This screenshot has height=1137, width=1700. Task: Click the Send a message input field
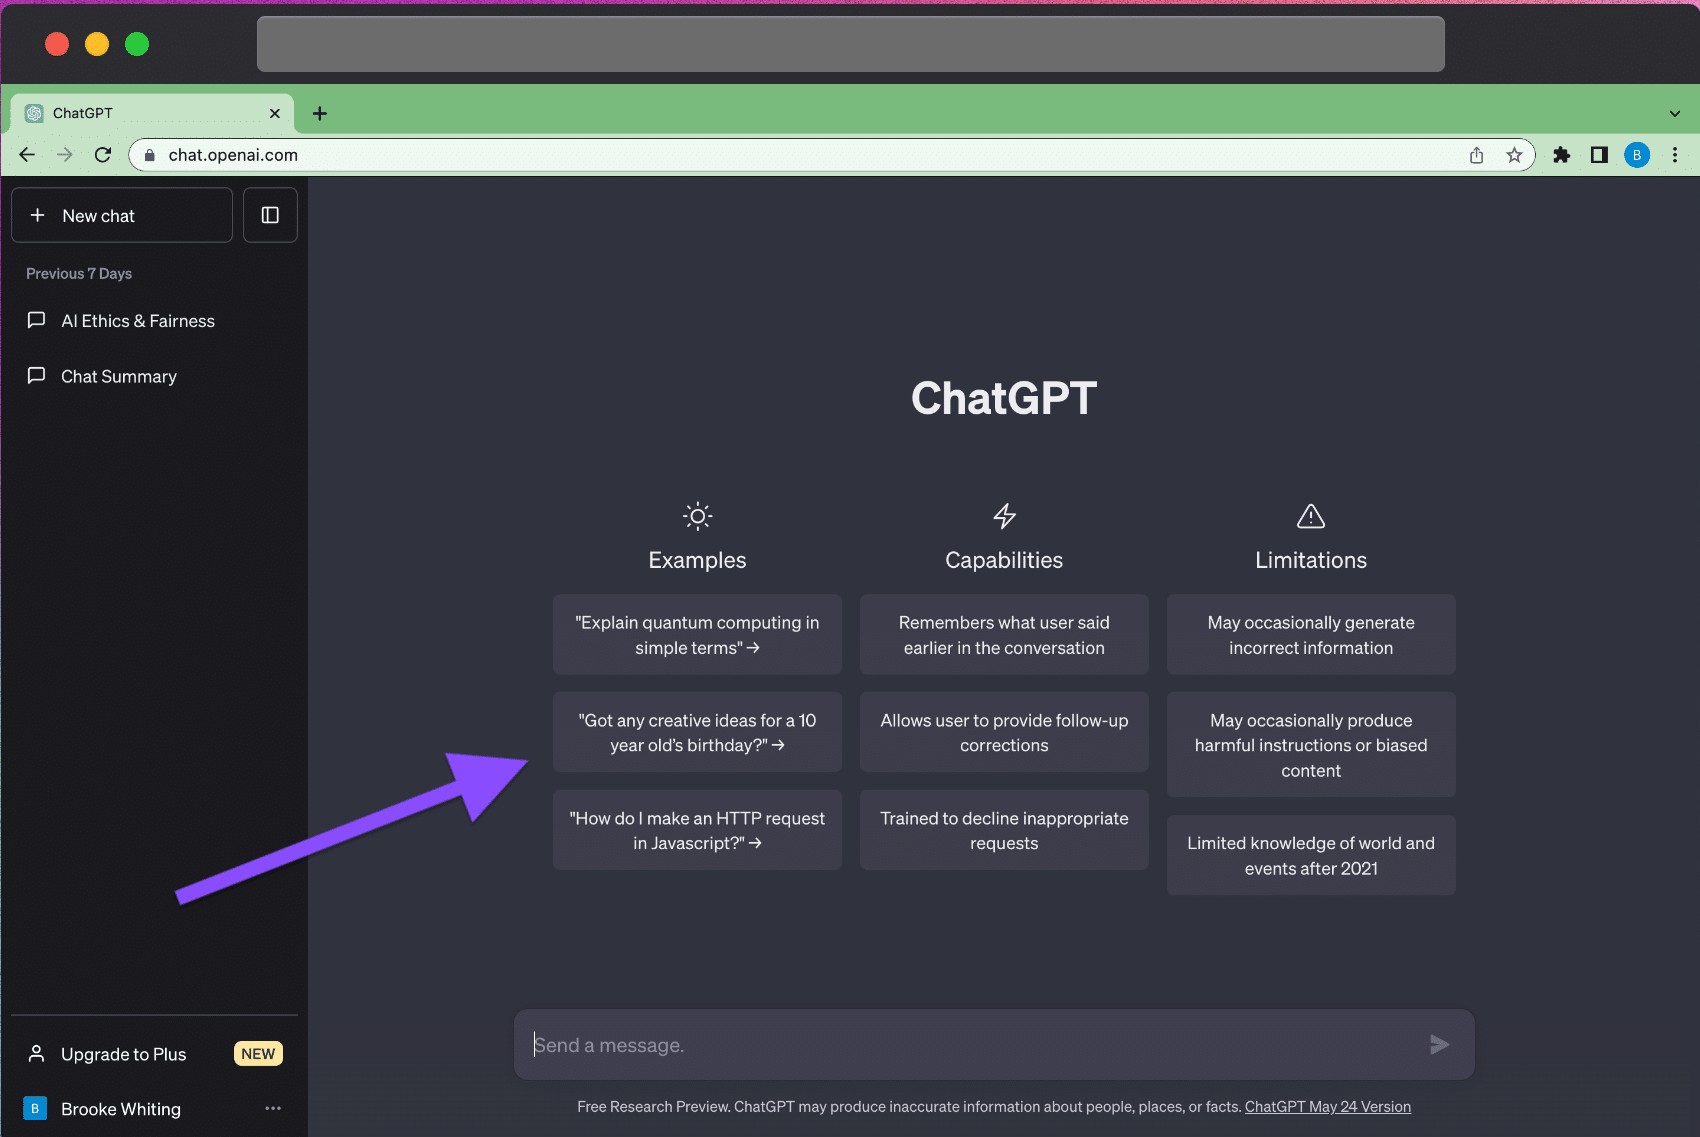(x=900, y=1044)
